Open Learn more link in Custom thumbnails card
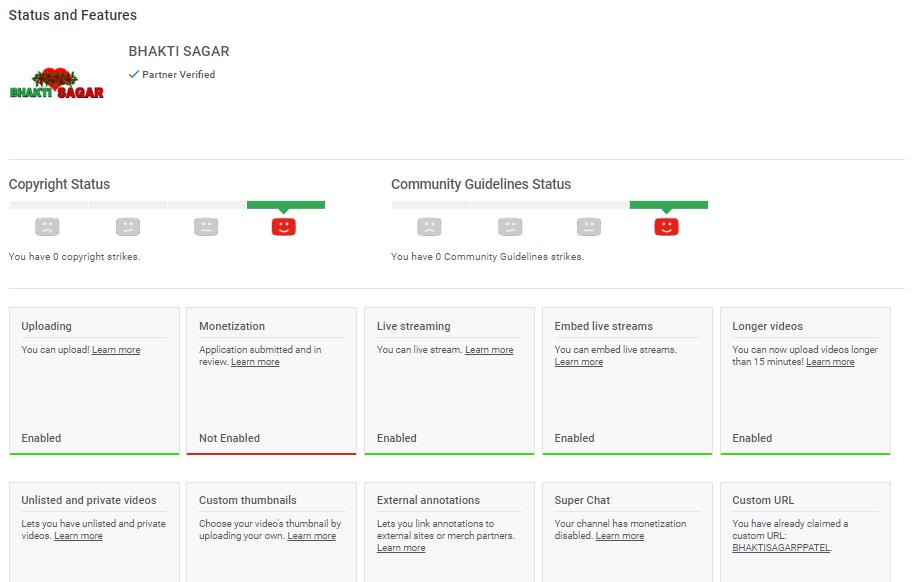Viewport: 917px width, 582px height. coord(311,536)
